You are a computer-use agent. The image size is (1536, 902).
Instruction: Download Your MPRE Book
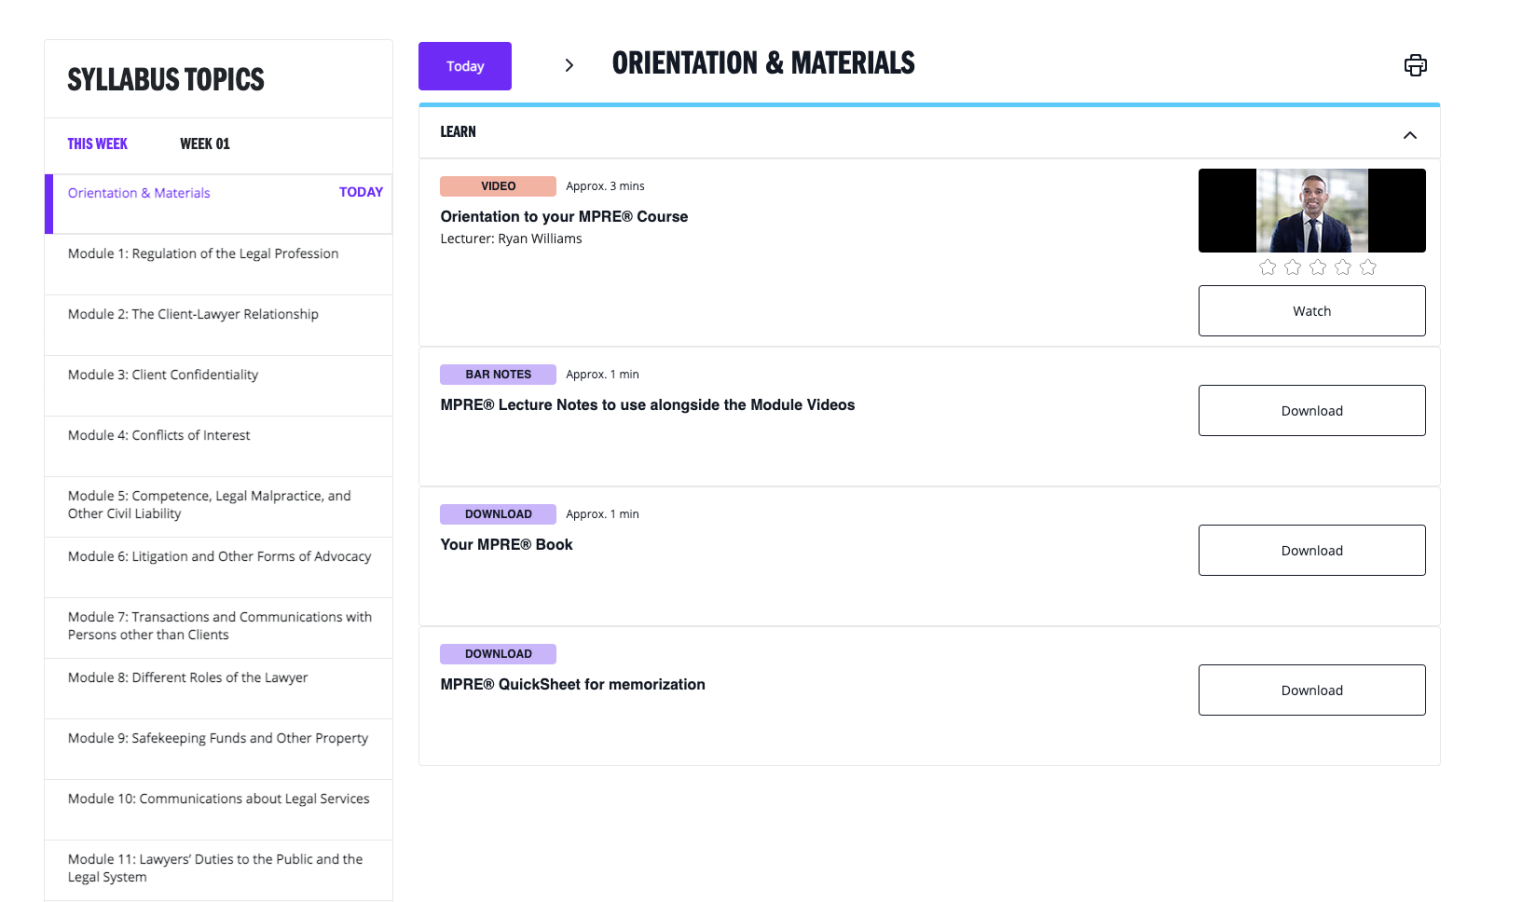click(1311, 551)
